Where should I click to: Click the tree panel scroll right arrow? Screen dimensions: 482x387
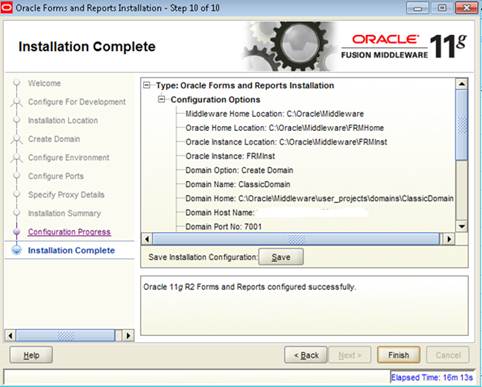449,239
